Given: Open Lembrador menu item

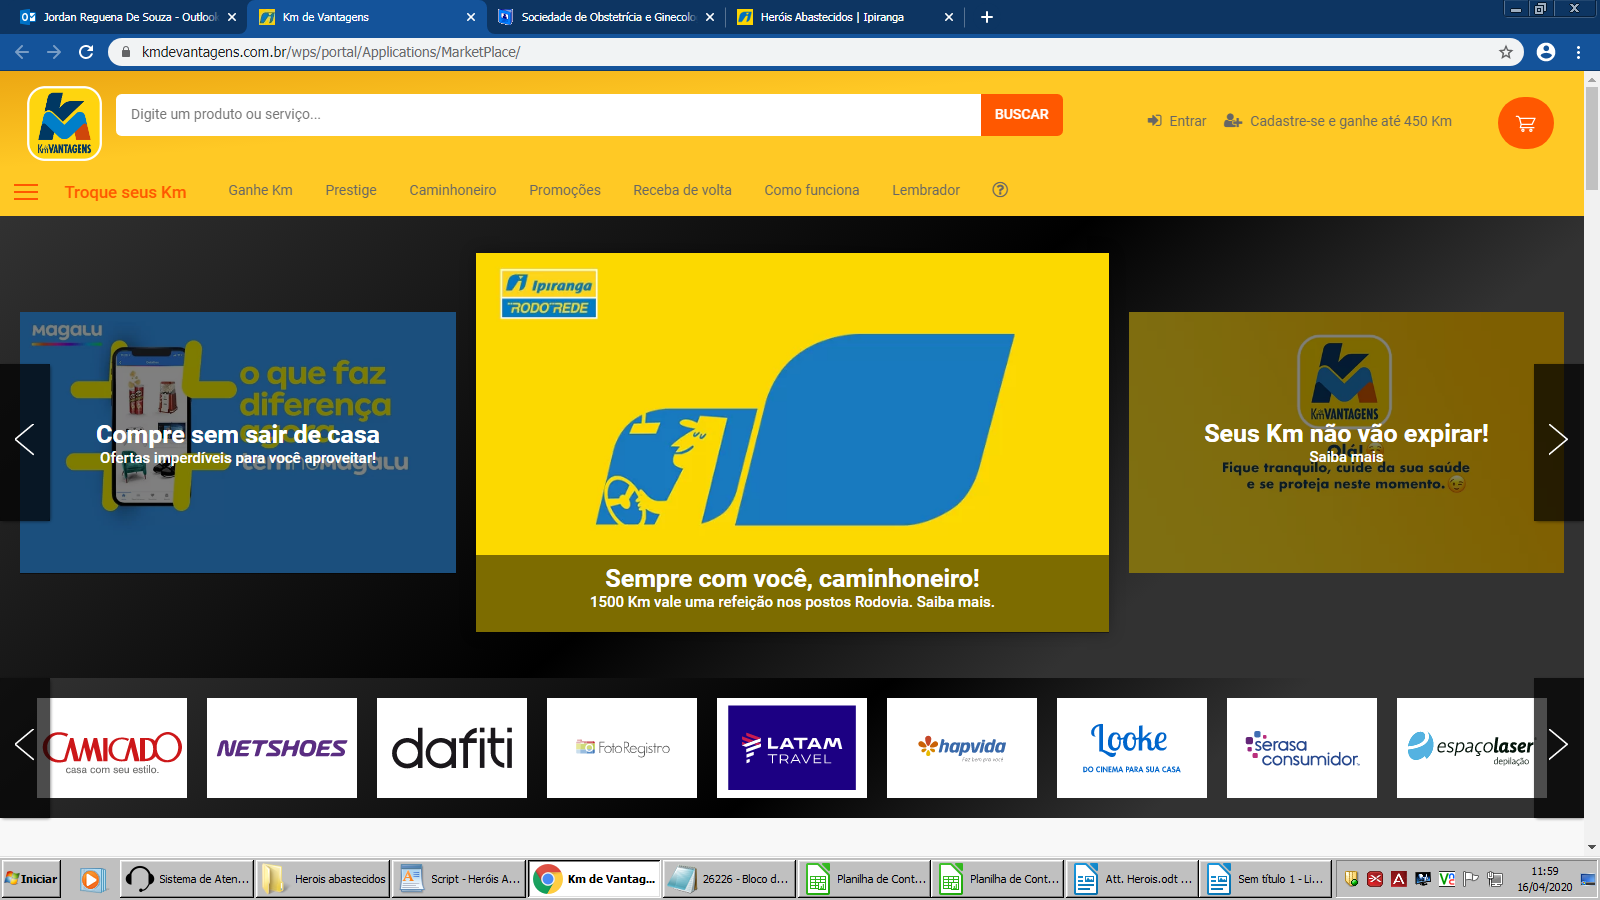Looking at the screenshot, I should click(x=926, y=190).
